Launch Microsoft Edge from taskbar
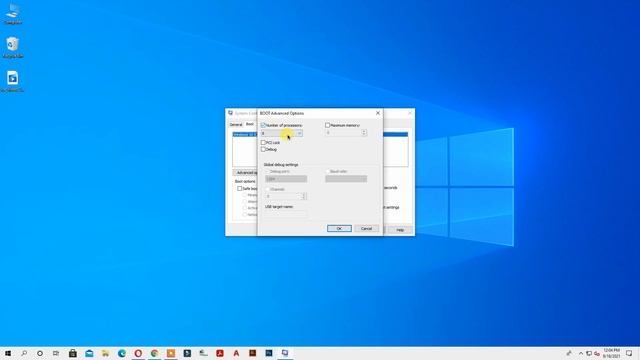Image resolution: width=640 pixels, height=360 pixels. tap(122, 353)
